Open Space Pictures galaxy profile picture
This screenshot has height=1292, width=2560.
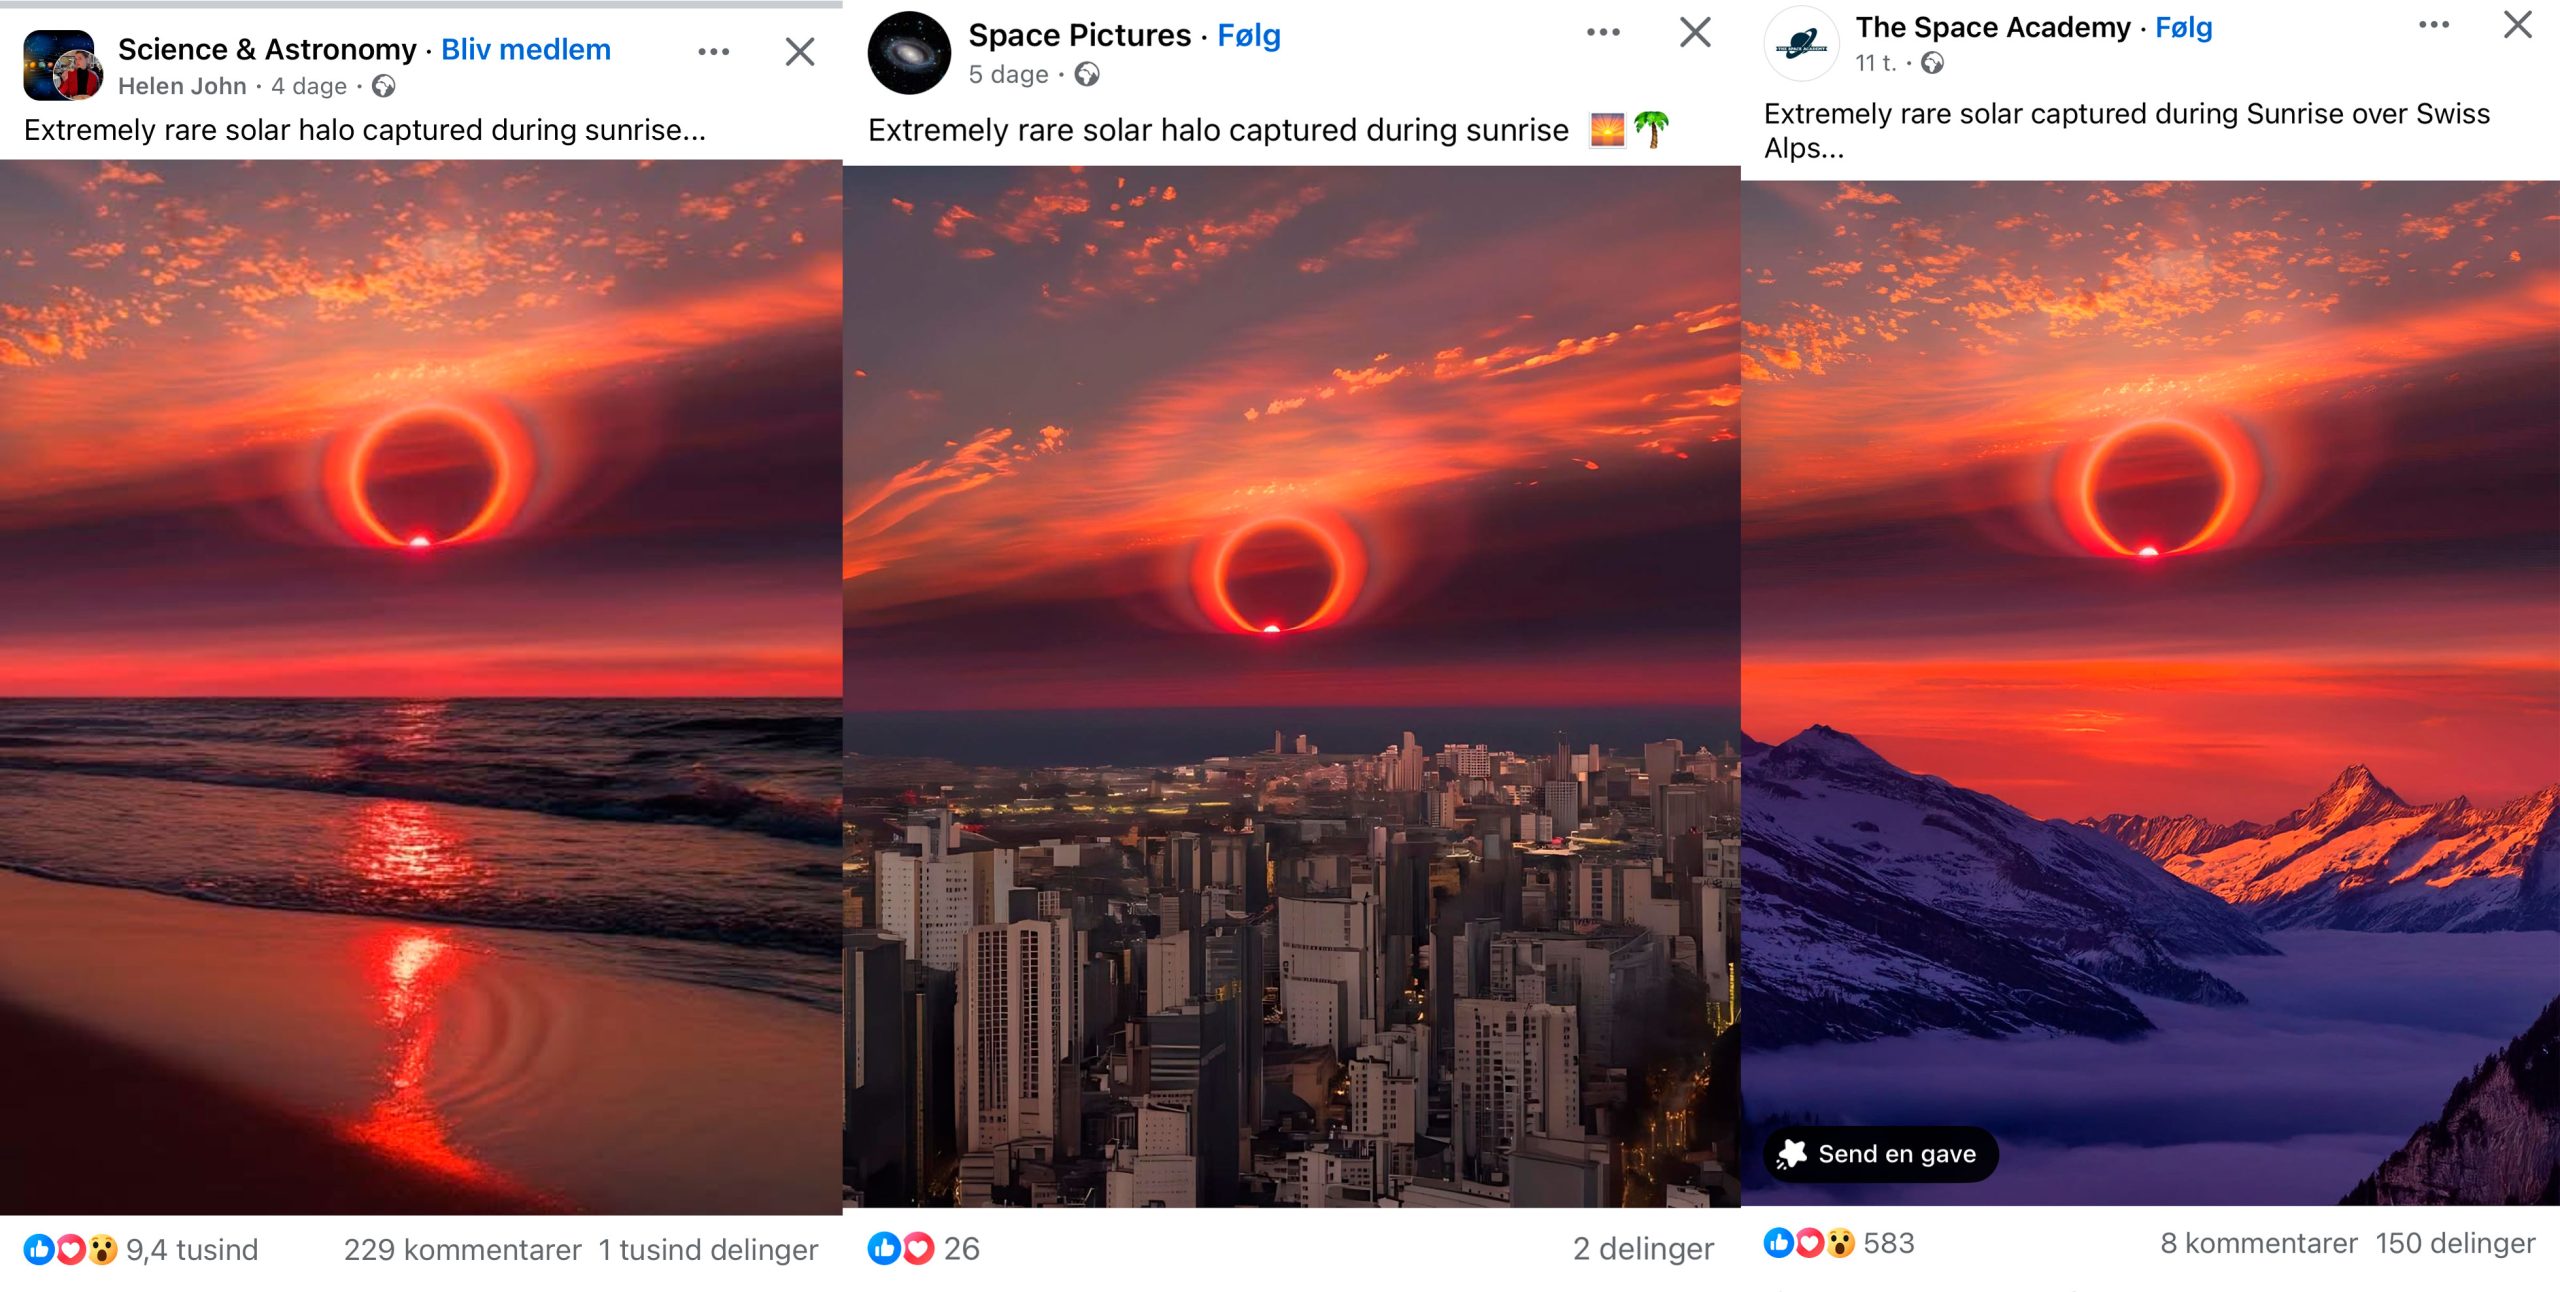coord(909,53)
